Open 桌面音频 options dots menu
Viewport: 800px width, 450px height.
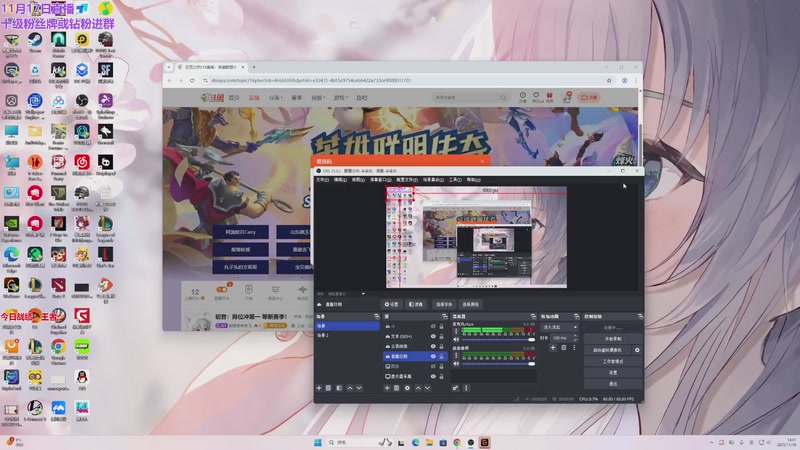tap(456, 356)
